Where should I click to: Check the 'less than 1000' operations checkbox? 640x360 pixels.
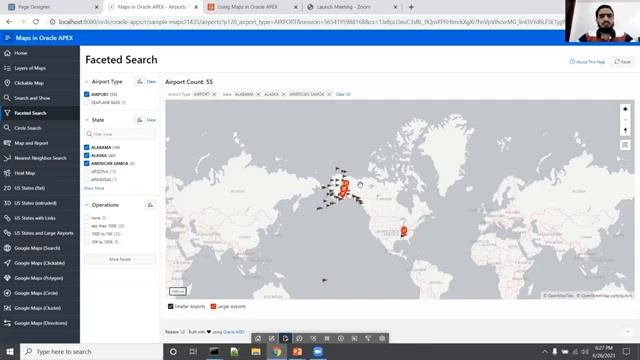coord(87,226)
